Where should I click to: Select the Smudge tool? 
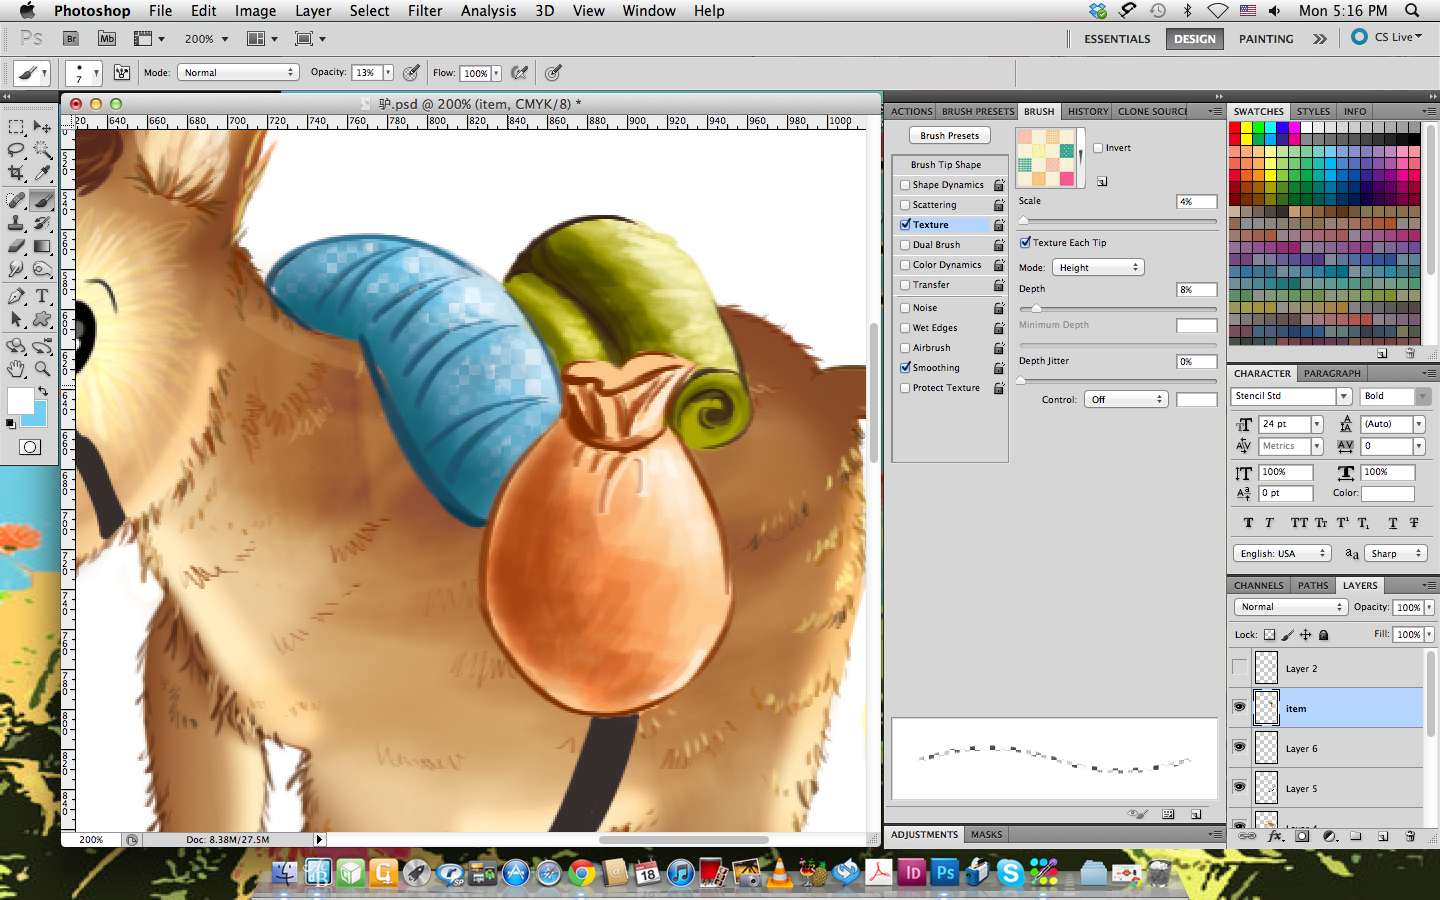click(x=16, y=269)
